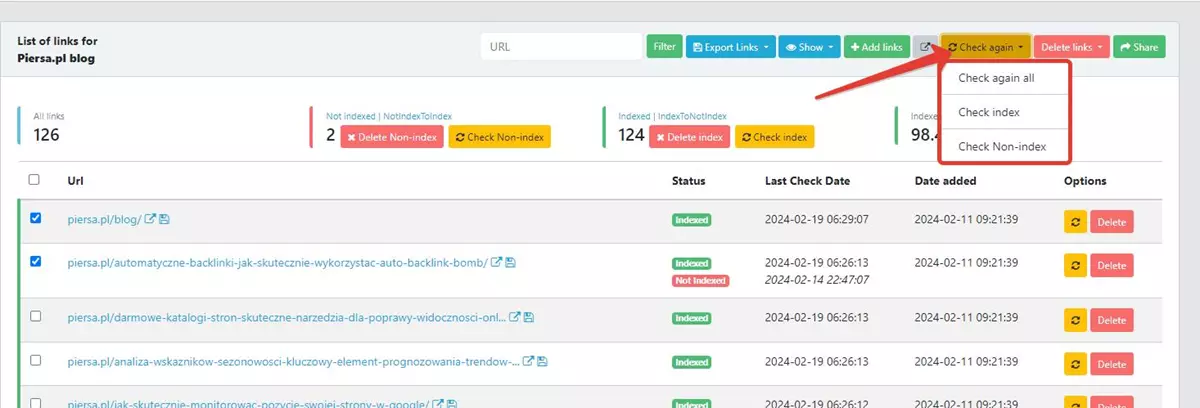Open external link icon for automatyczne-backlinki URL
This screenshot has width=1200, height=408.
[496, 263]
